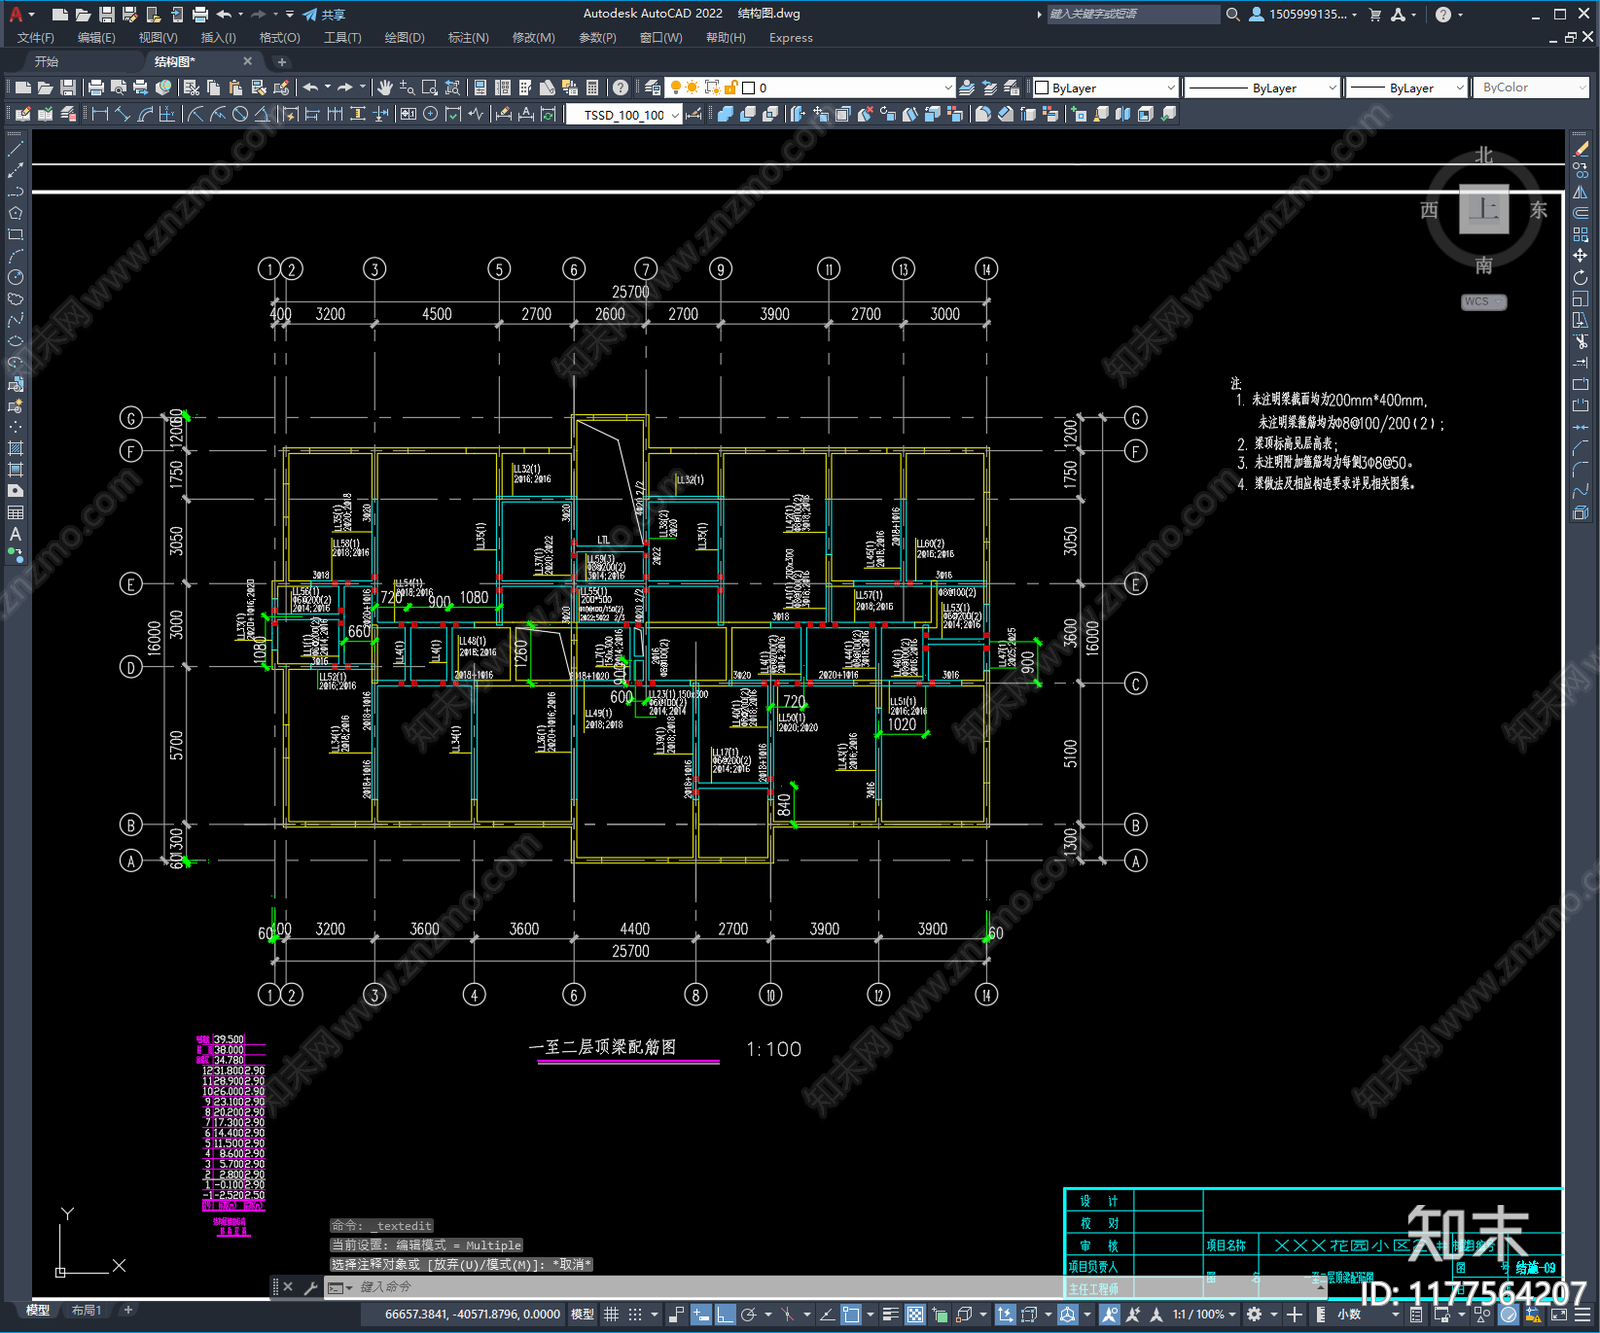
Task: Switch to the 布局1 layout tab
Action: [x=86, y=1310]
